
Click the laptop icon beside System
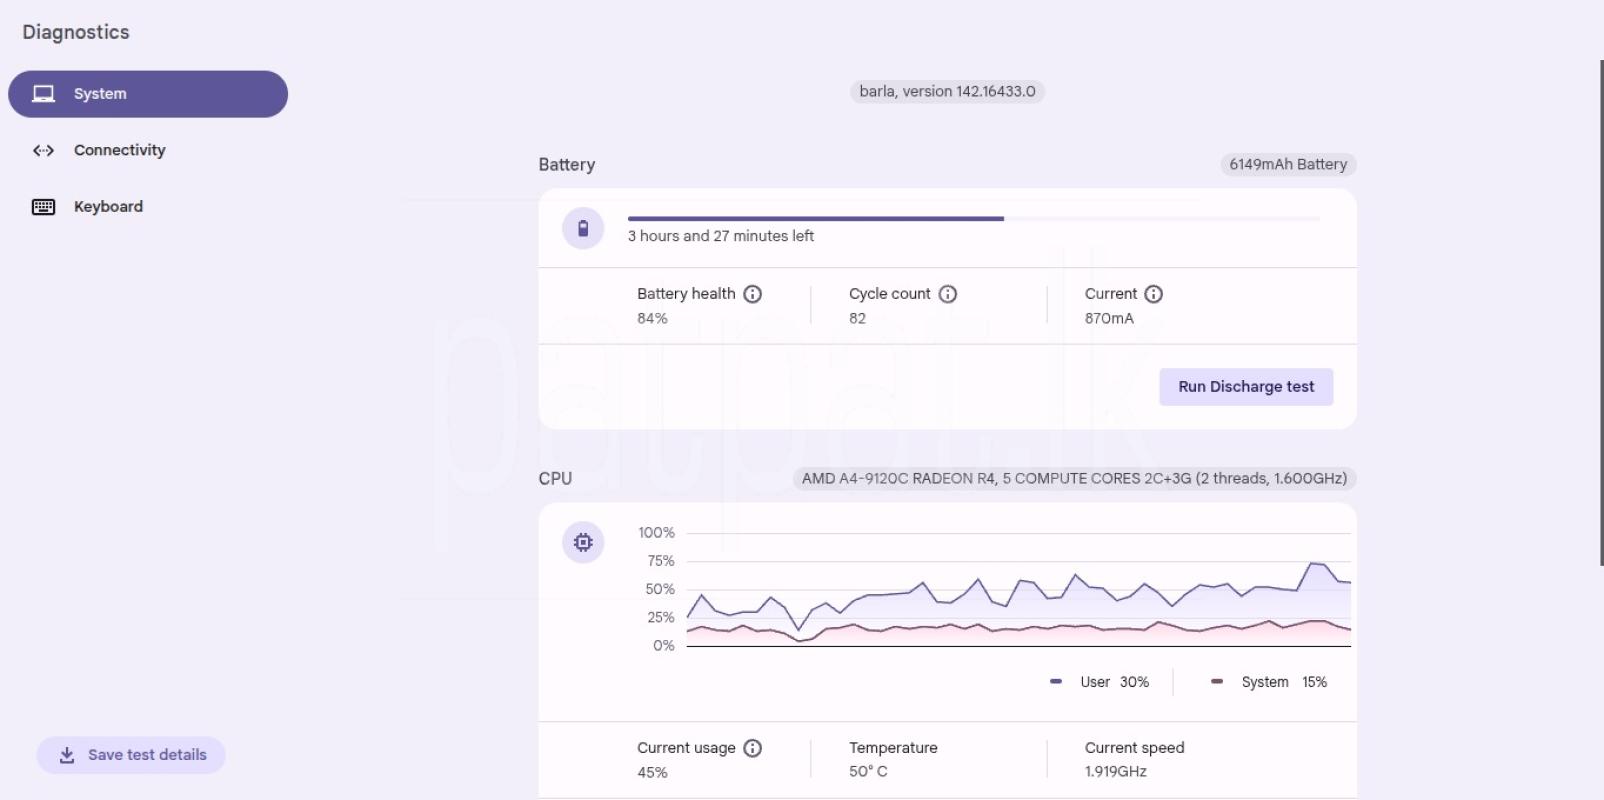(43, 94)
